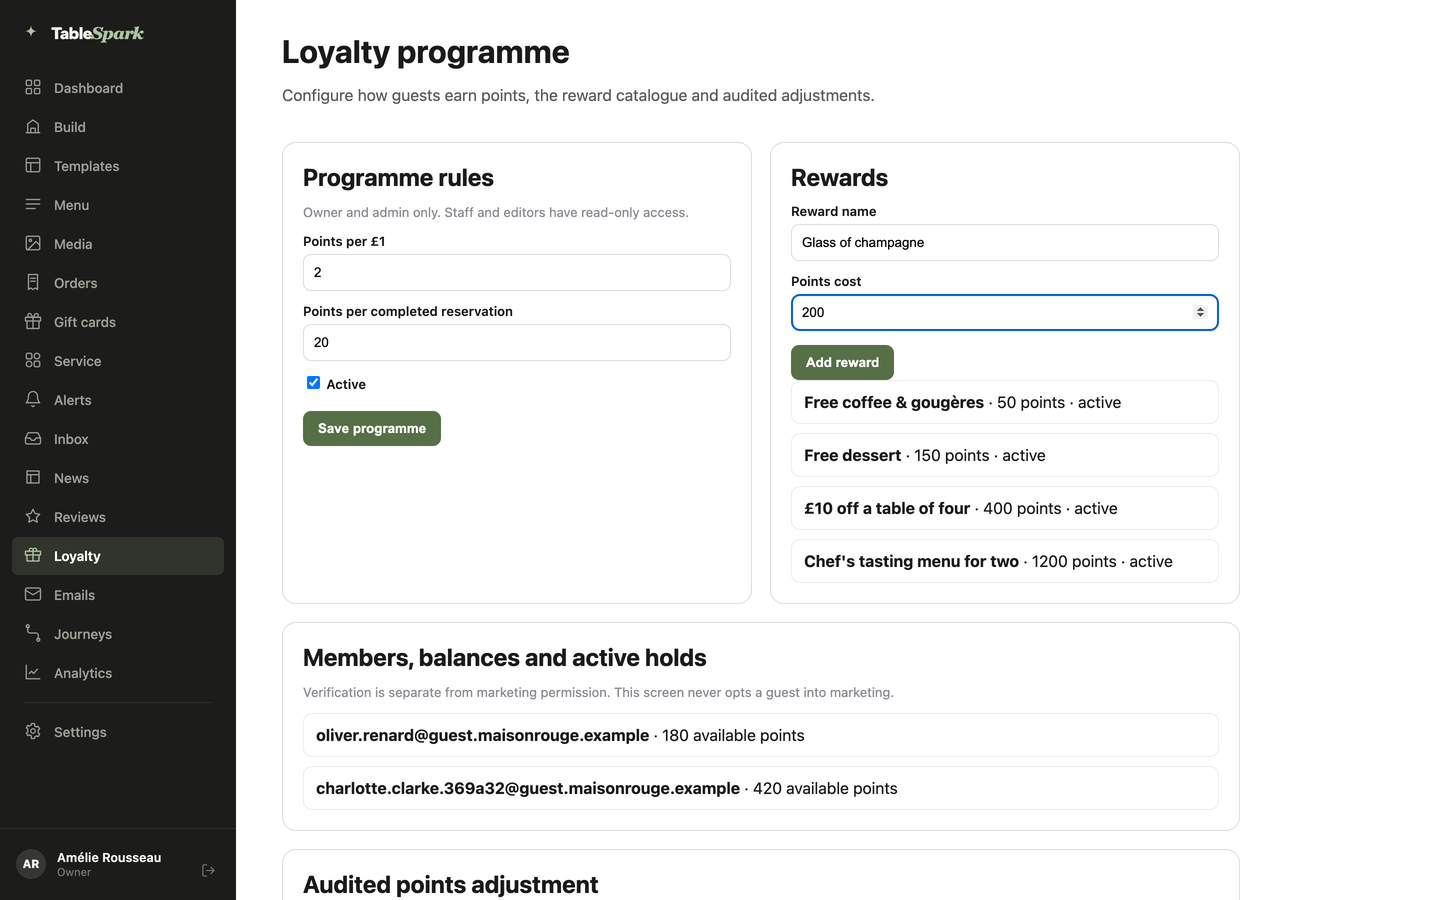Click the Build house icon
Viewport: 1440px width, 900px height.
[33, 127]
